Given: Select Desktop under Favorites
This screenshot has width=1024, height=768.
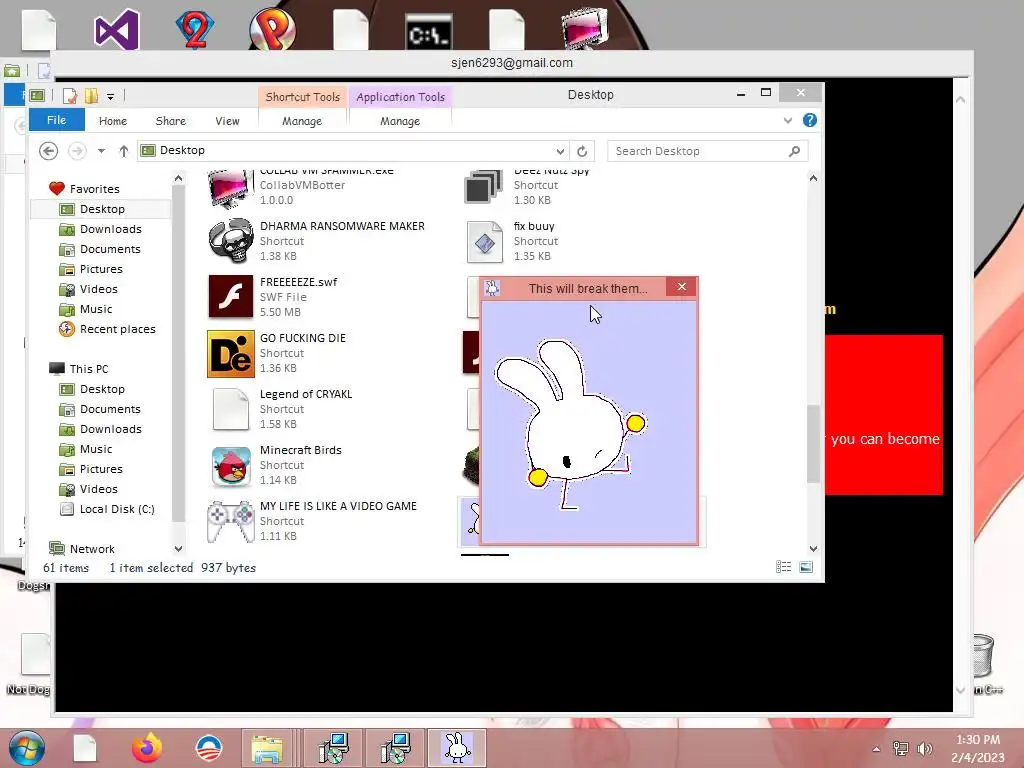Looking at the screenshot, I should pos(101,209).
